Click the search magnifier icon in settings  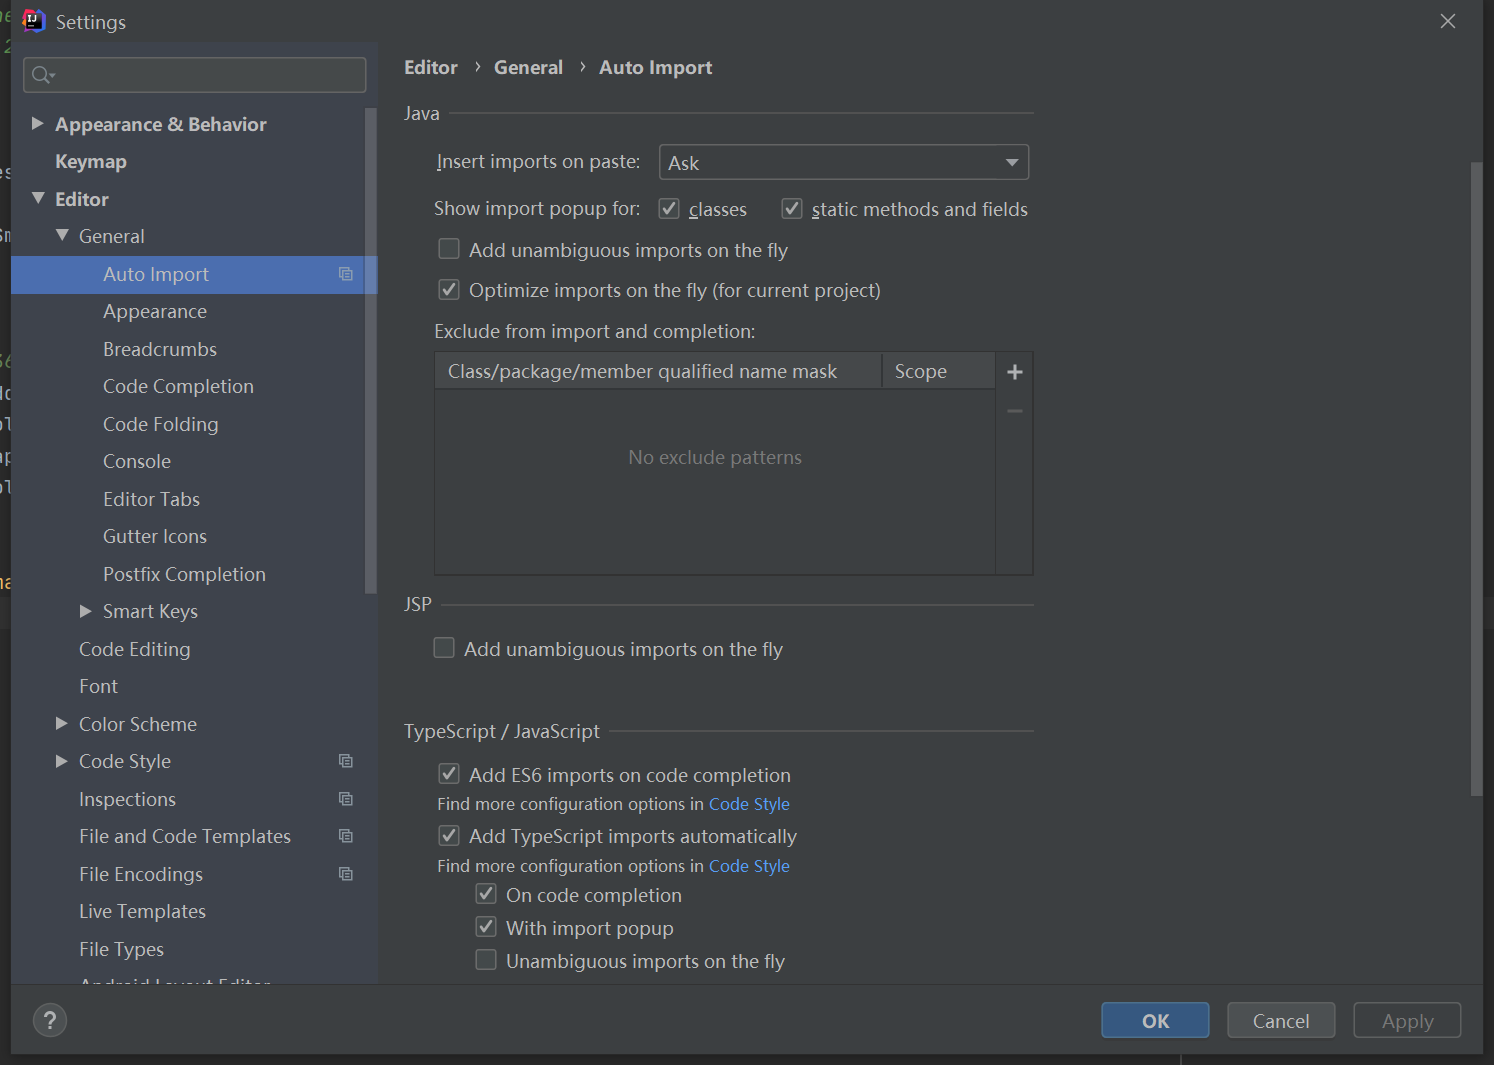click(43, 75)
